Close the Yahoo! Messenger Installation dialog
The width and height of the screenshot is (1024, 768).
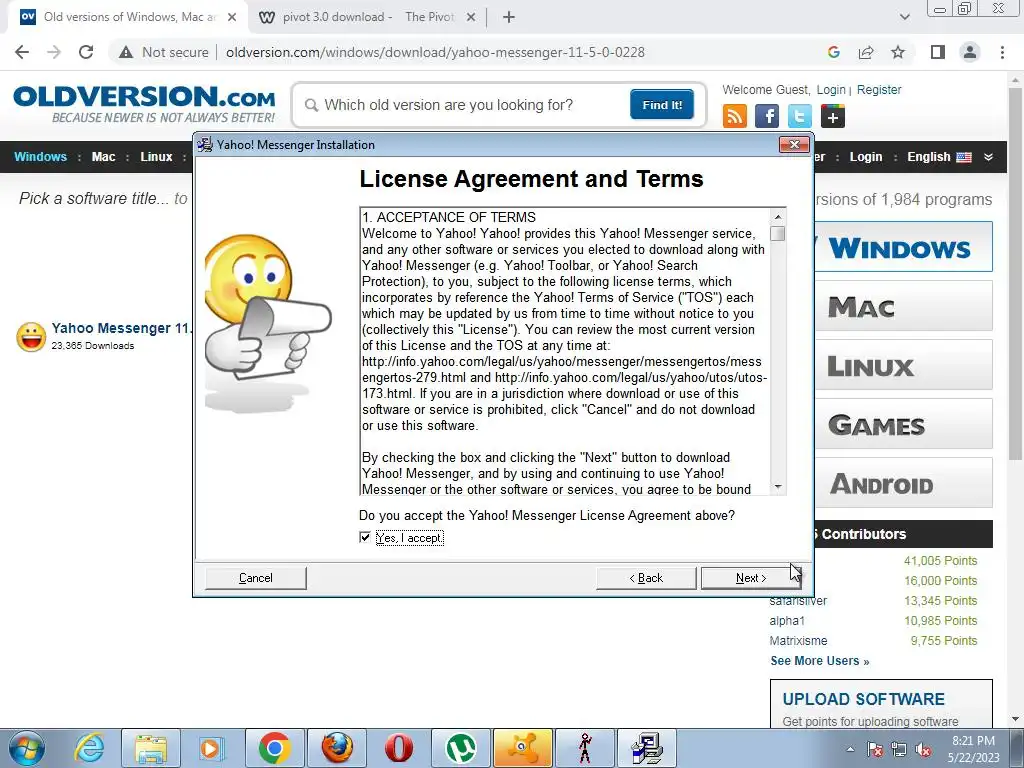pos(794,144)
